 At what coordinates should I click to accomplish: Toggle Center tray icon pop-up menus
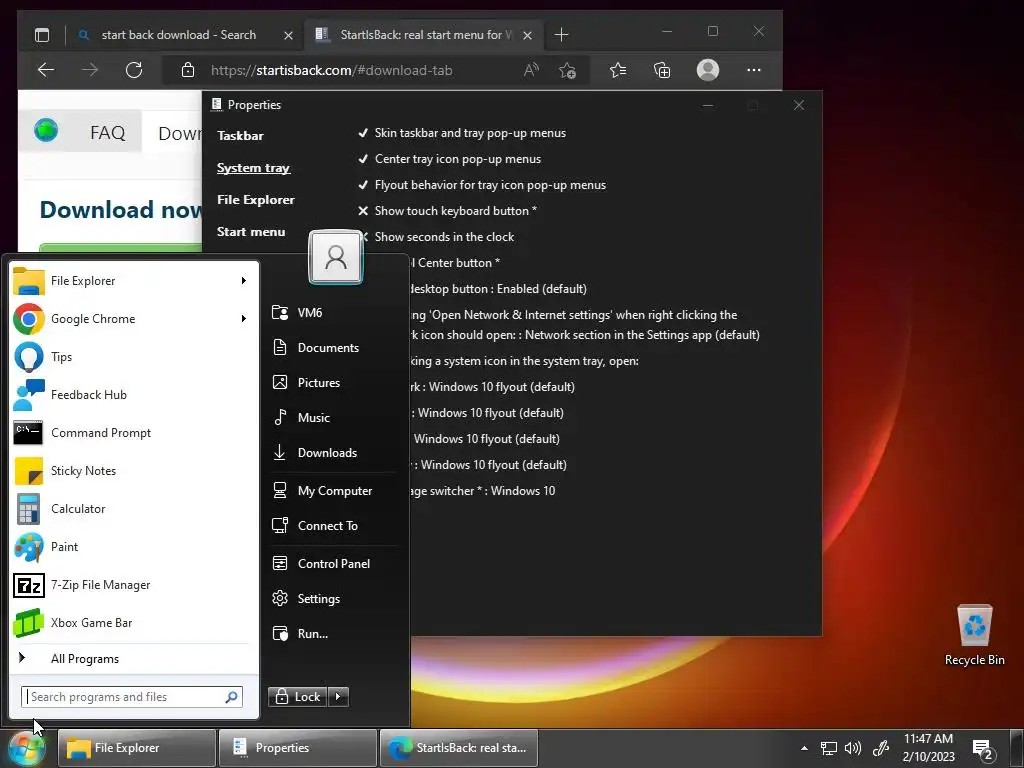450,159
